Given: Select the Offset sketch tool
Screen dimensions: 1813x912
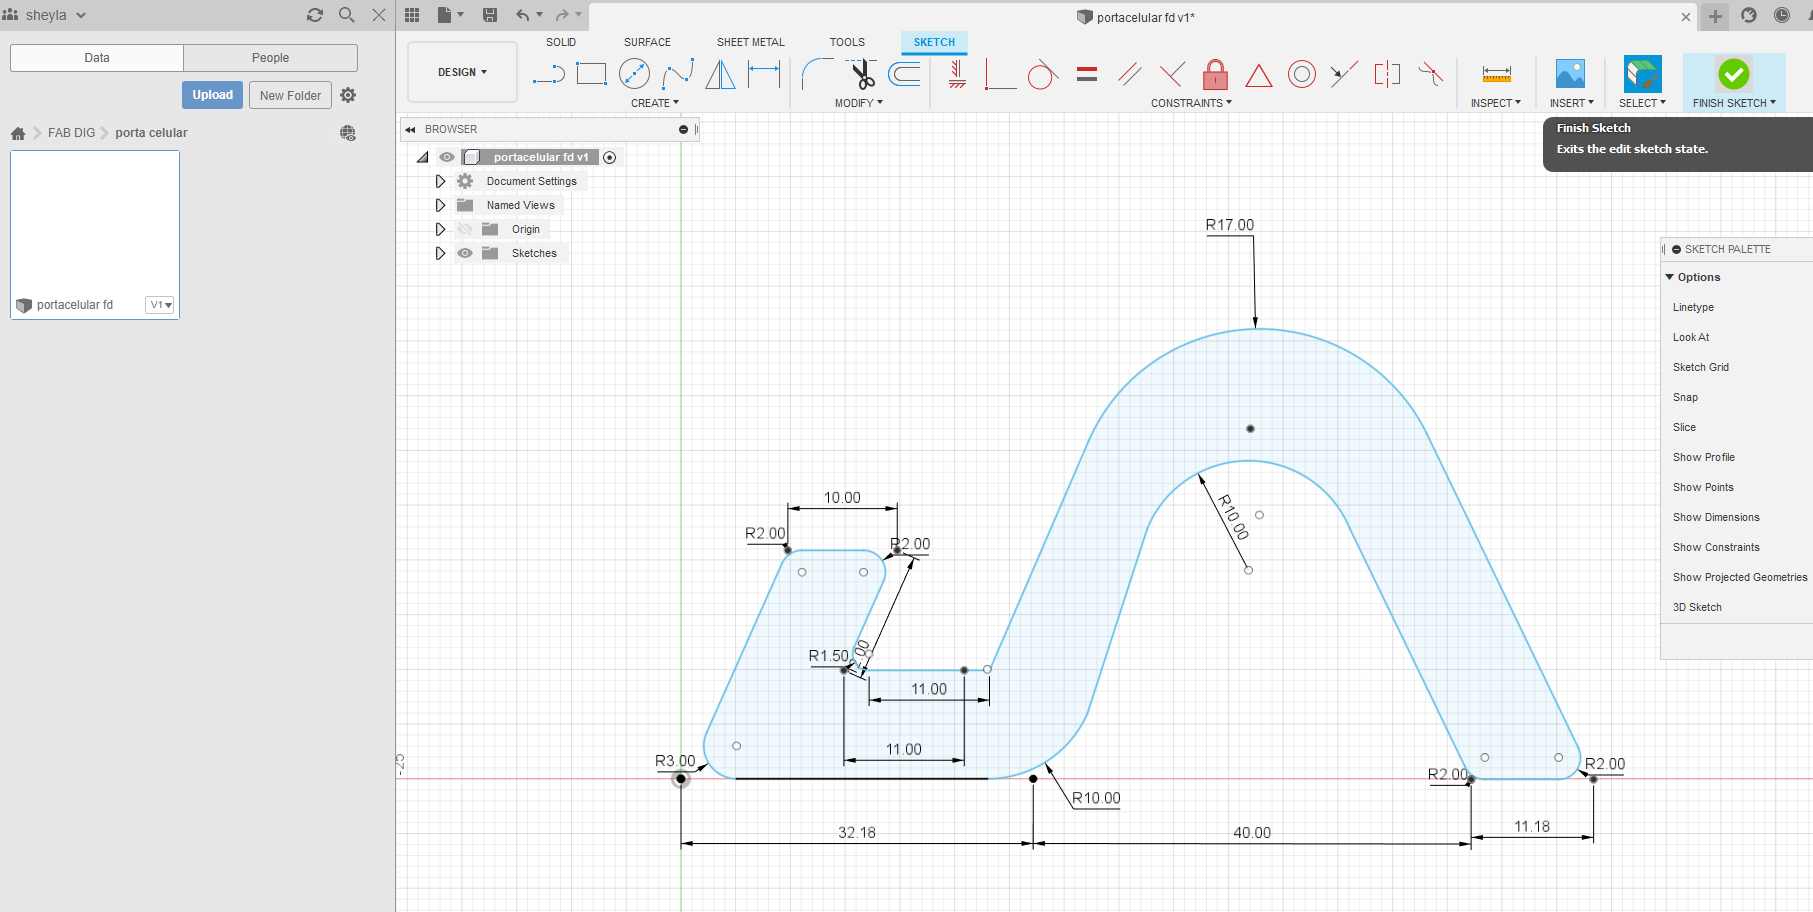Looking at the screenshot, I should [x=904, y=74].
